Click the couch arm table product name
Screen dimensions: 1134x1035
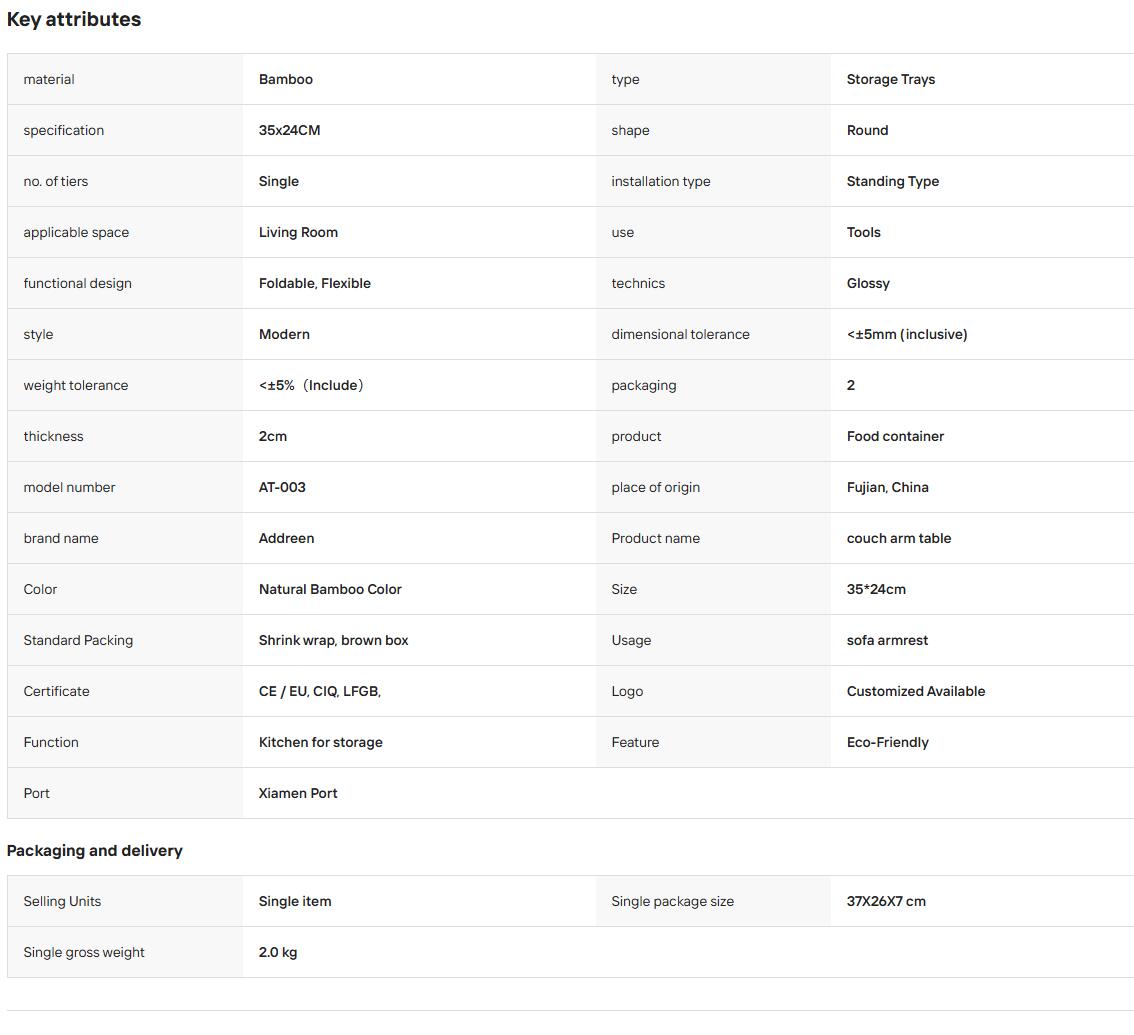point(899,538)
